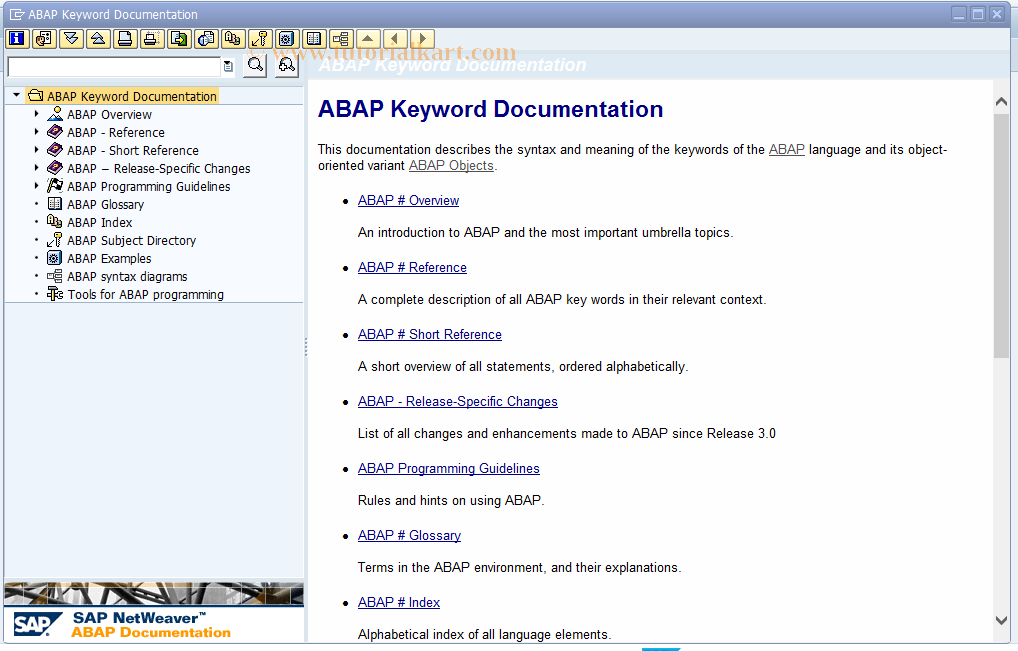Click the Print icon in the toolbar

(125, 39)
